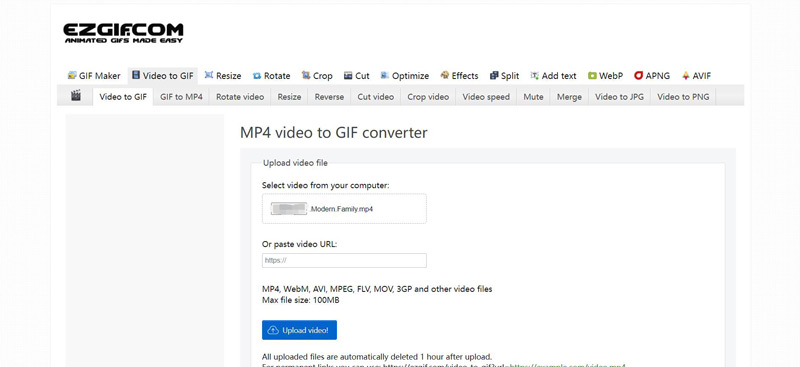Click the MP4 video to GIF converter heading
Screen dimensions: 800x367
334,133
